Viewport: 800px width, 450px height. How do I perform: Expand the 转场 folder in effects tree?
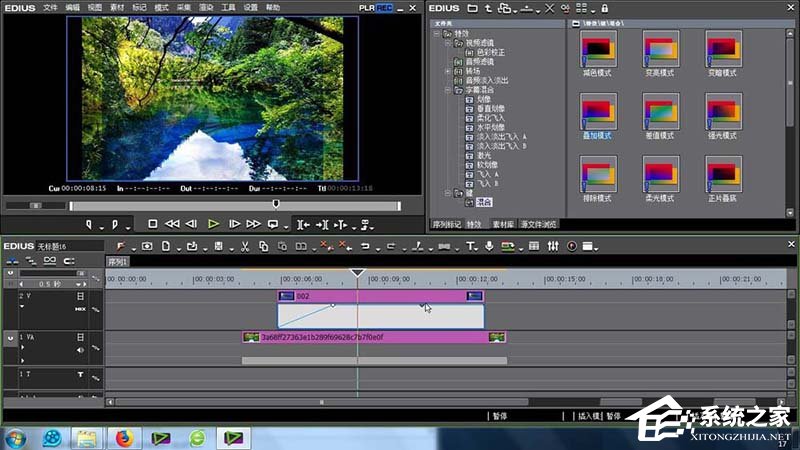(448, 72)
